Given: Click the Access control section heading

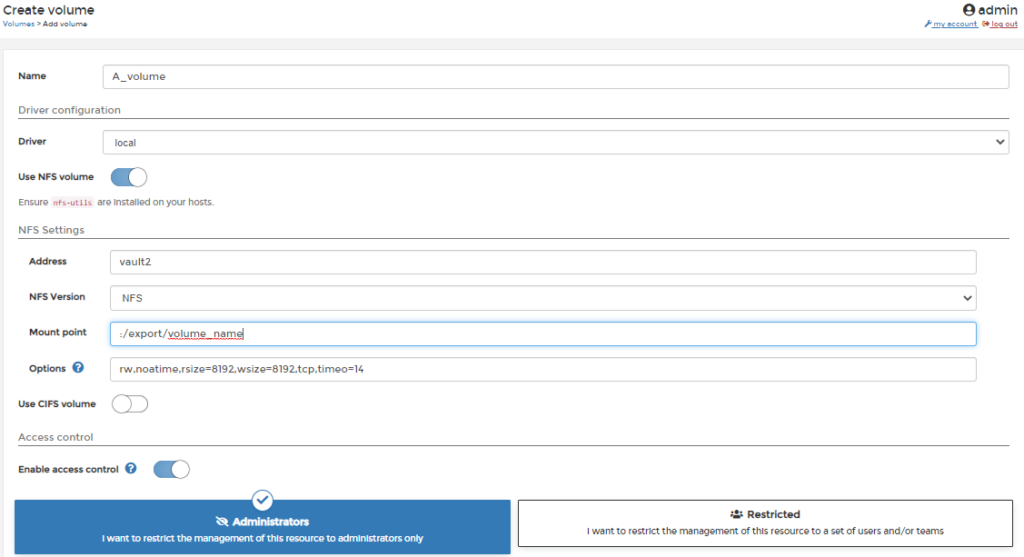Looking at the screenshot, I should (x=56, y=437).
